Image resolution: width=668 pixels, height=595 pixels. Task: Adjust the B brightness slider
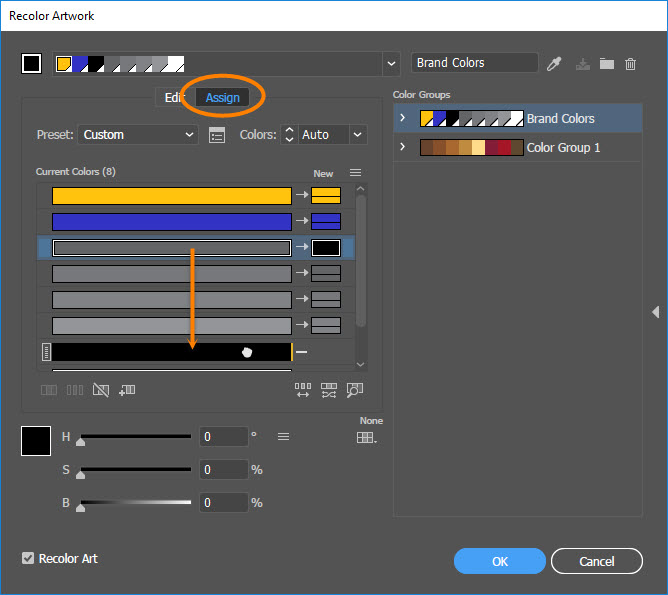(x=135, y=503)
